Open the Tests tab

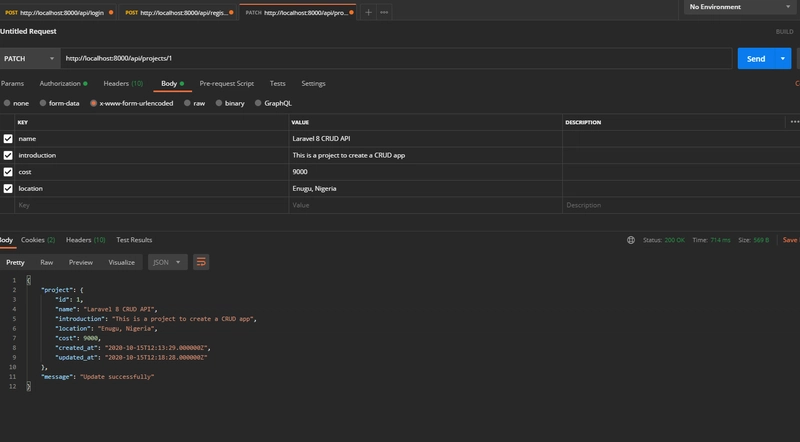pyautogui.click(x=278, y=83)
